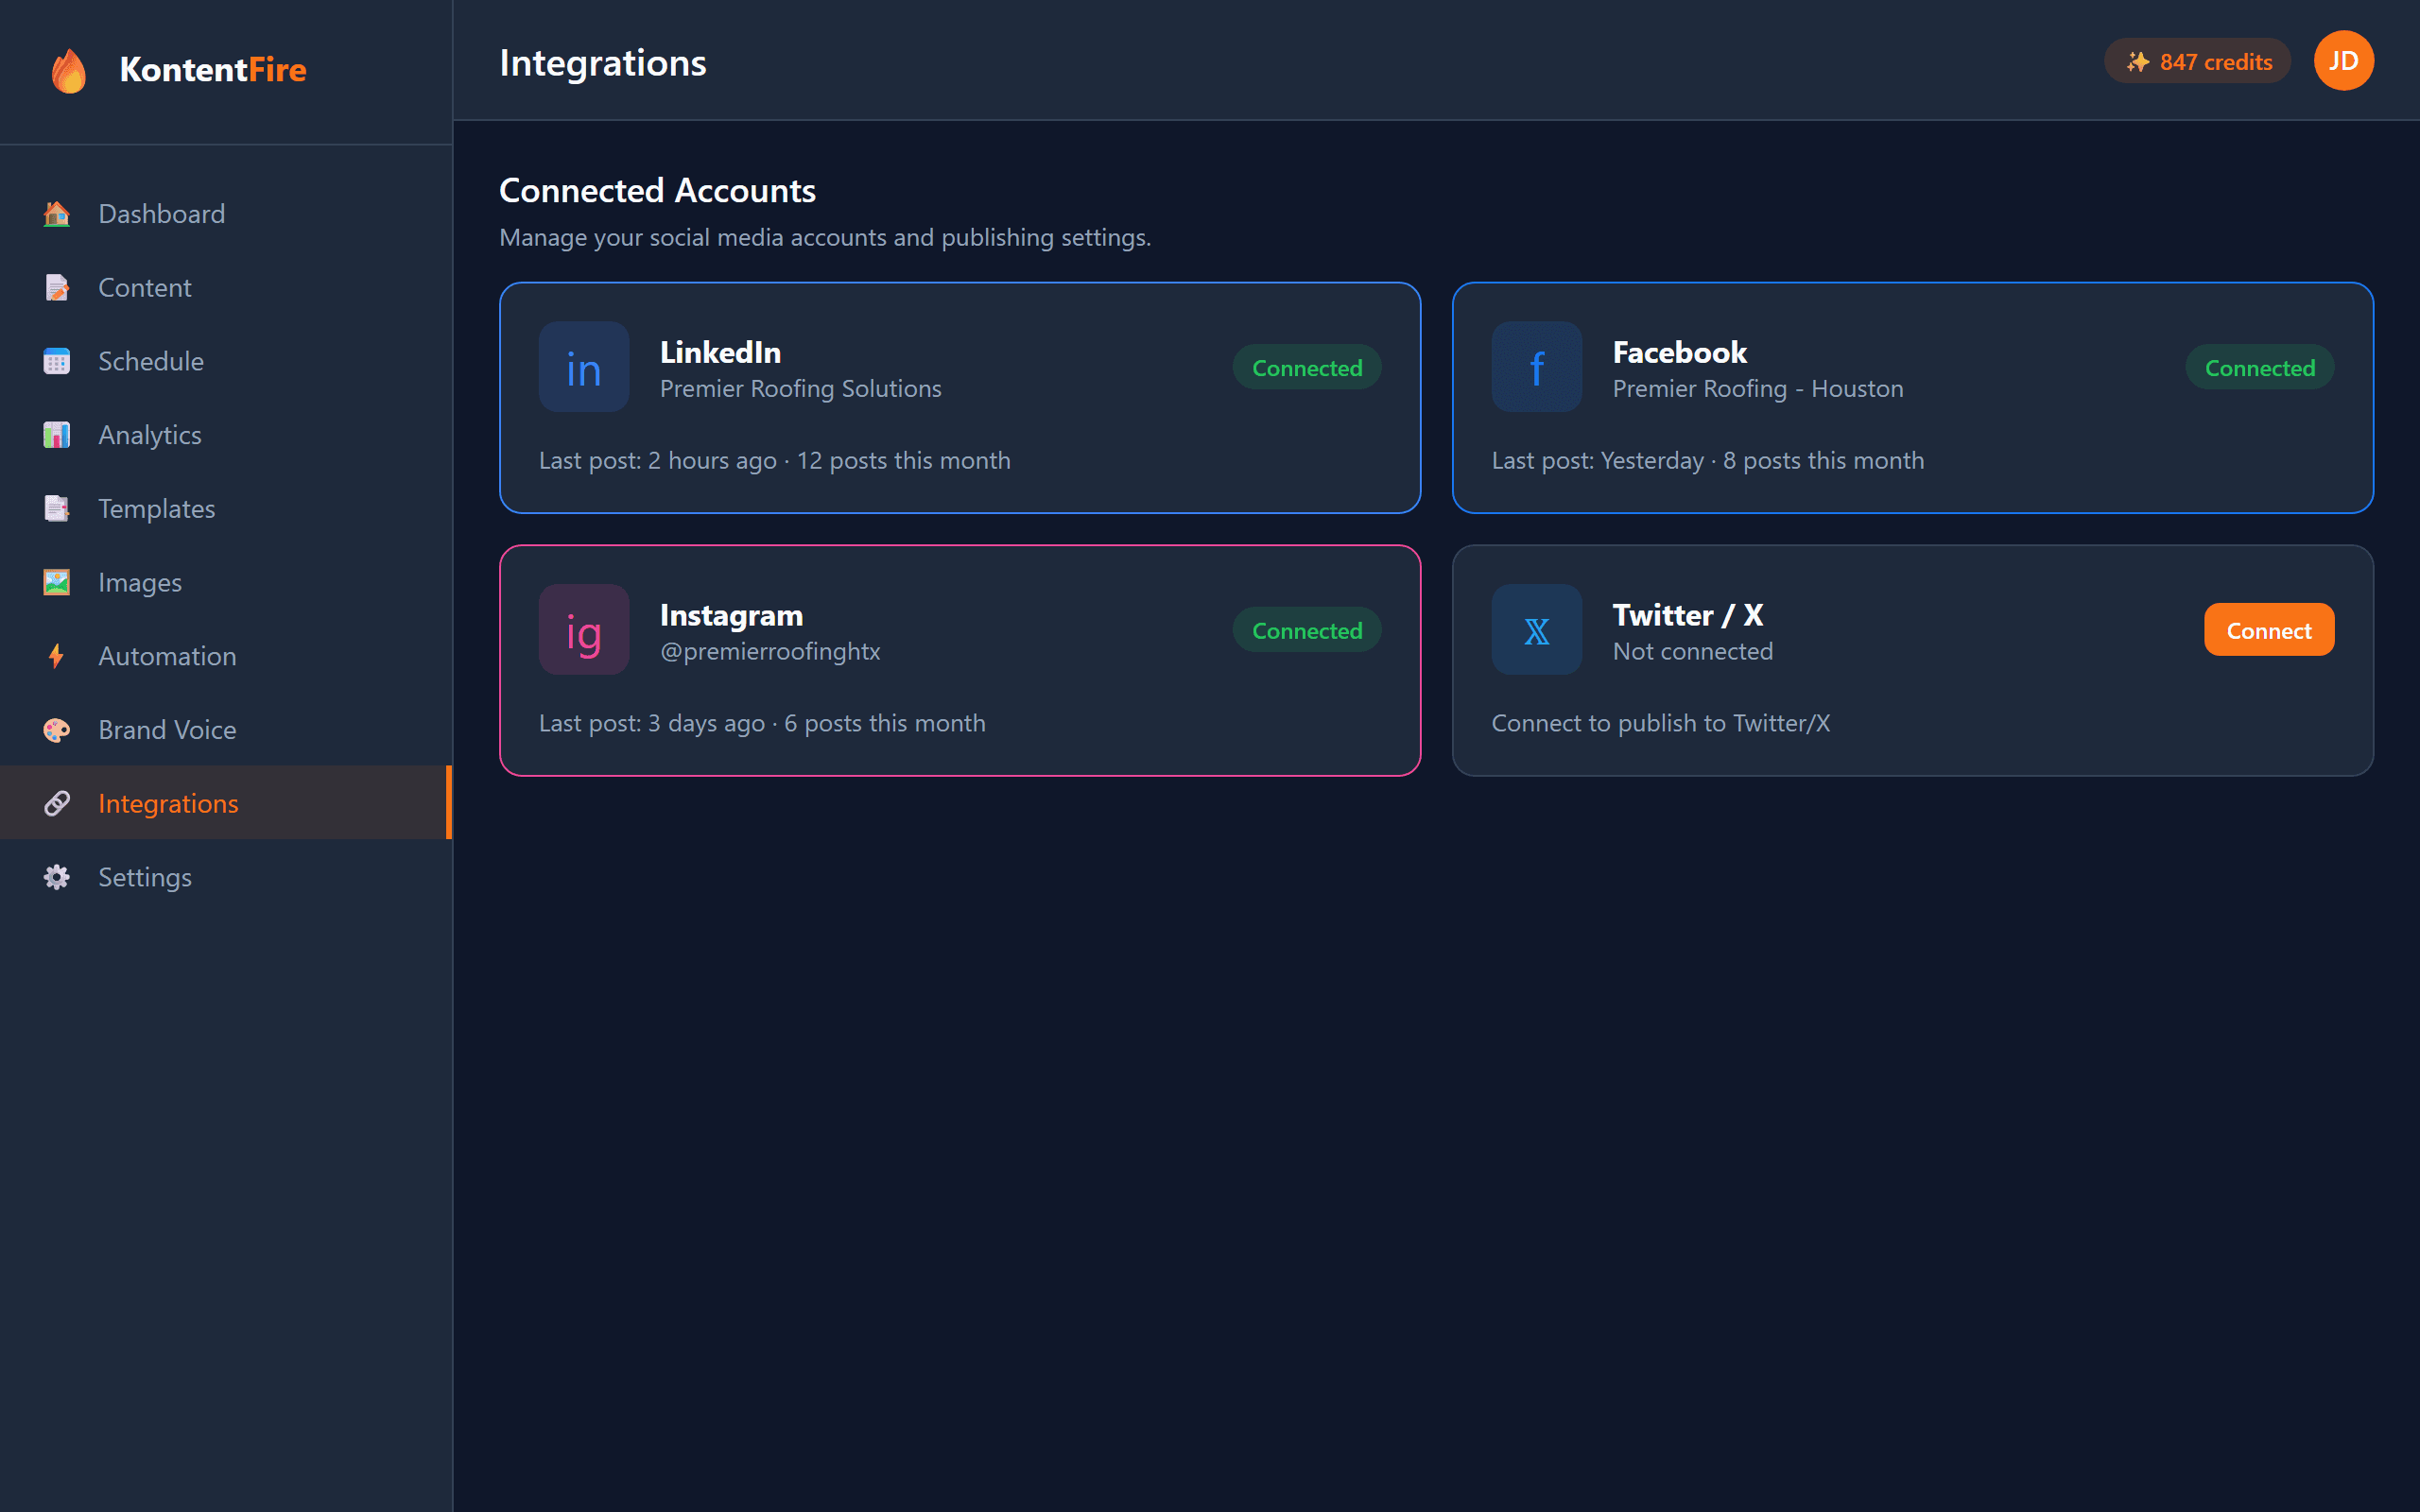Click the LinkedIn platform icon
Screen dimensions: 2420x1512
584,367
